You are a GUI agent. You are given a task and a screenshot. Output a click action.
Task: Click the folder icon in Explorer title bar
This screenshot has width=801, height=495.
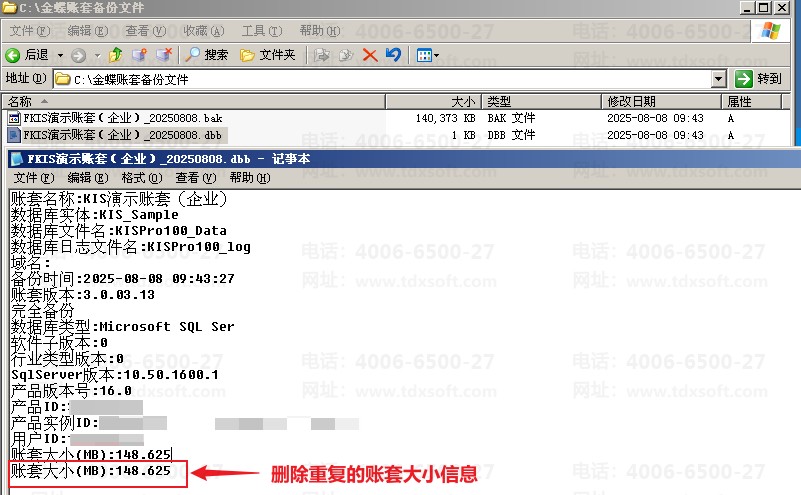9,7
